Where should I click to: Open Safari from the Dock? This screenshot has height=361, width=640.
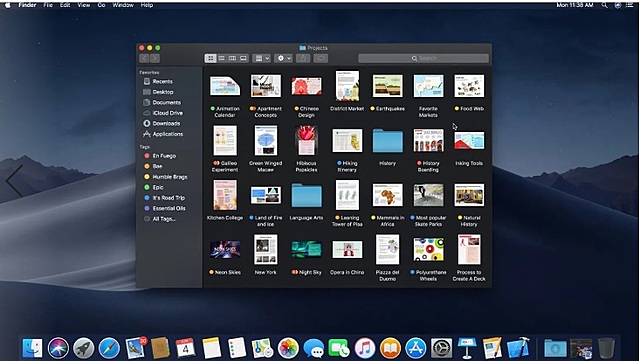click(109, 348)
